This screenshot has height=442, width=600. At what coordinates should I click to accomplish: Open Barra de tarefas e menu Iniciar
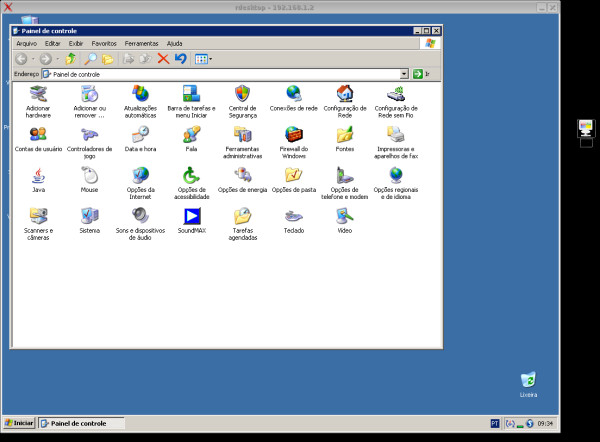tap(191, 101)
